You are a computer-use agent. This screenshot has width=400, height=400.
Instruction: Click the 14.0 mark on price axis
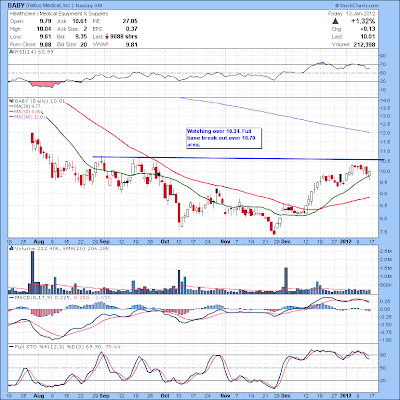coord(385,101)
